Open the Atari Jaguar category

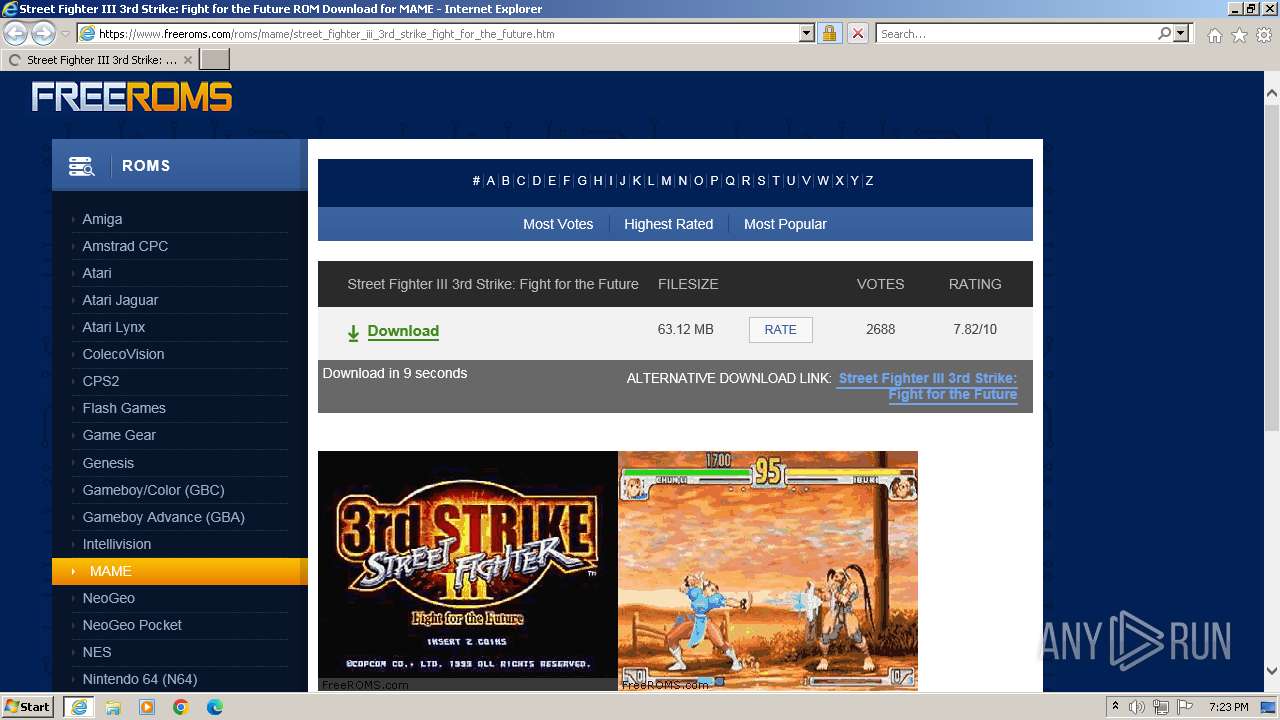(x=120, y=300)
